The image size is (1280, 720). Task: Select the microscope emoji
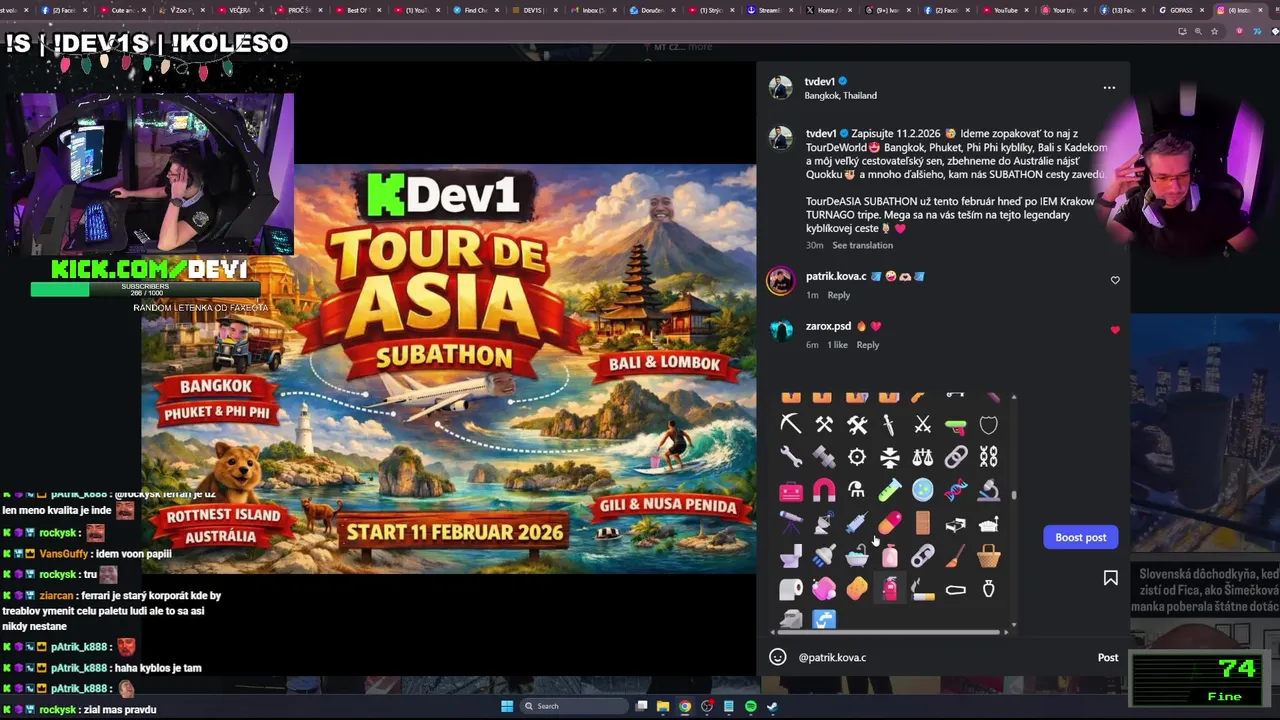click(989, 490)
